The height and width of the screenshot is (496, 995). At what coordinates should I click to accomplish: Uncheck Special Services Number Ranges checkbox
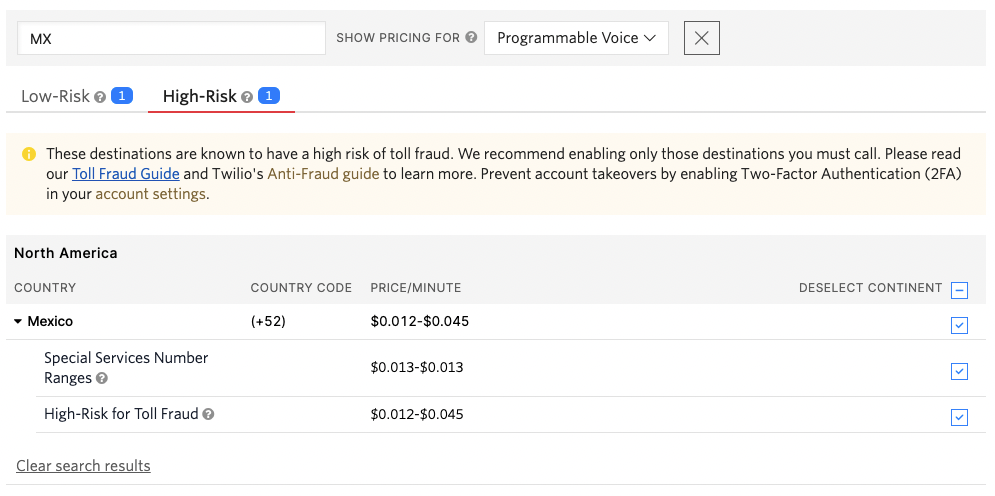click(x=959, y=371)
